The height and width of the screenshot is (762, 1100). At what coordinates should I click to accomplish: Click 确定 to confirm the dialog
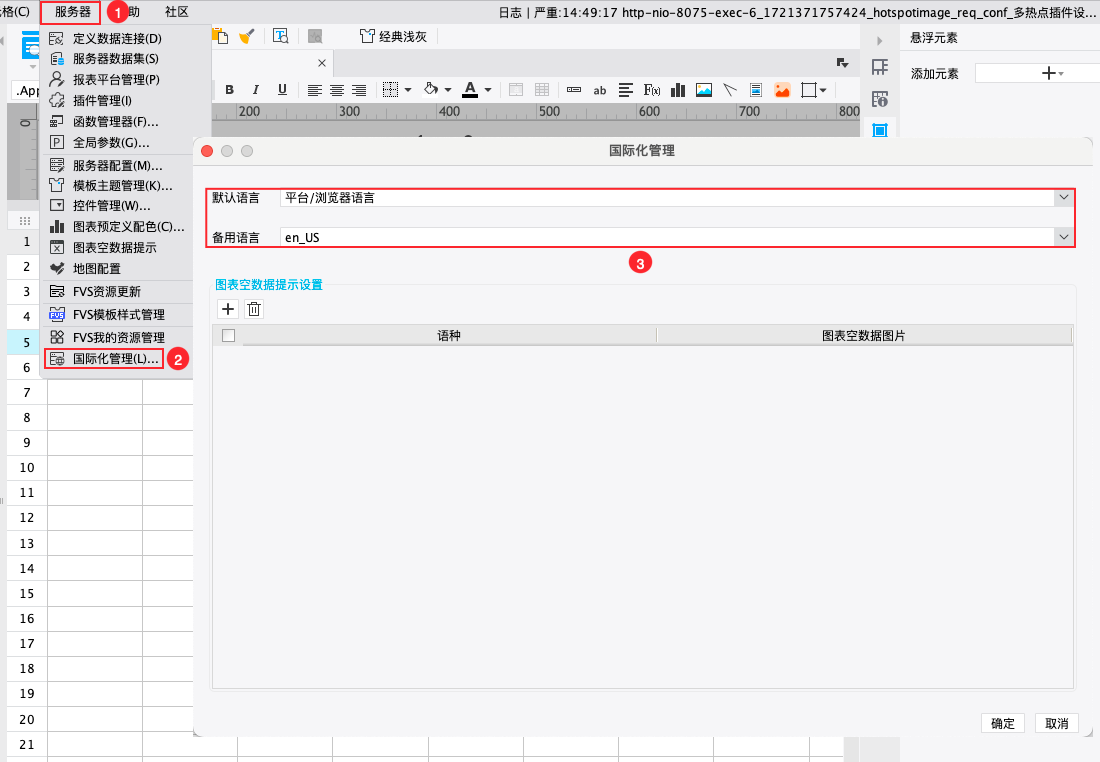point(1002,723)
